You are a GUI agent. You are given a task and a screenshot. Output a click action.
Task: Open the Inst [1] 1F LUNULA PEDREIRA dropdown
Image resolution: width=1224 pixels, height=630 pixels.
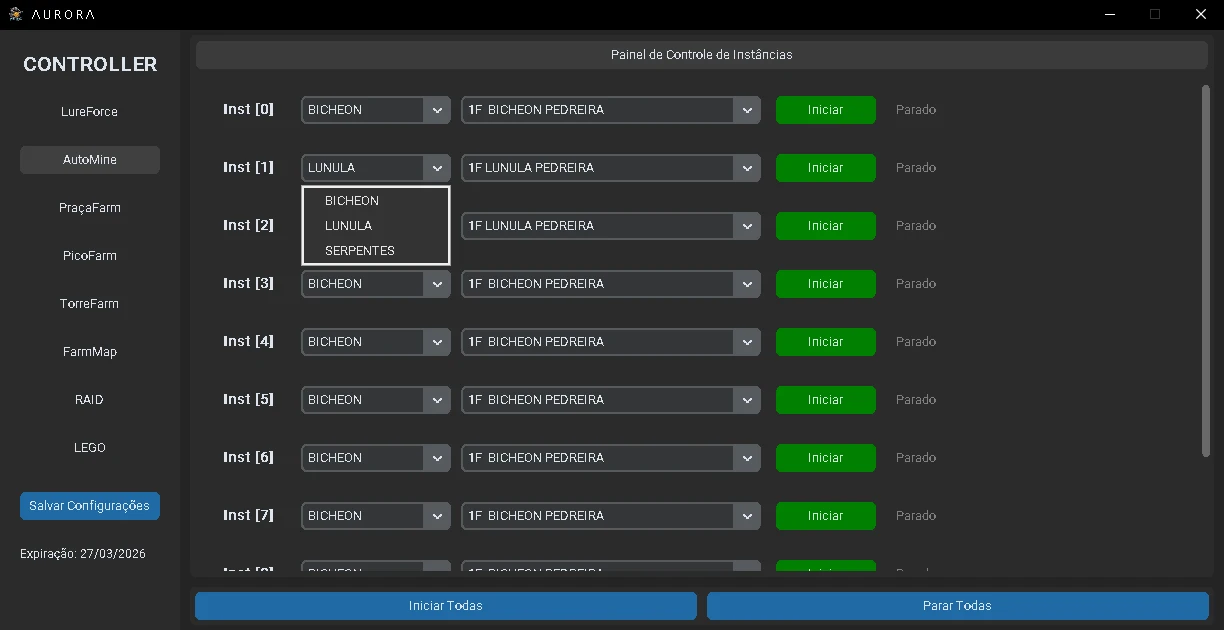click(x=610, y=168)
